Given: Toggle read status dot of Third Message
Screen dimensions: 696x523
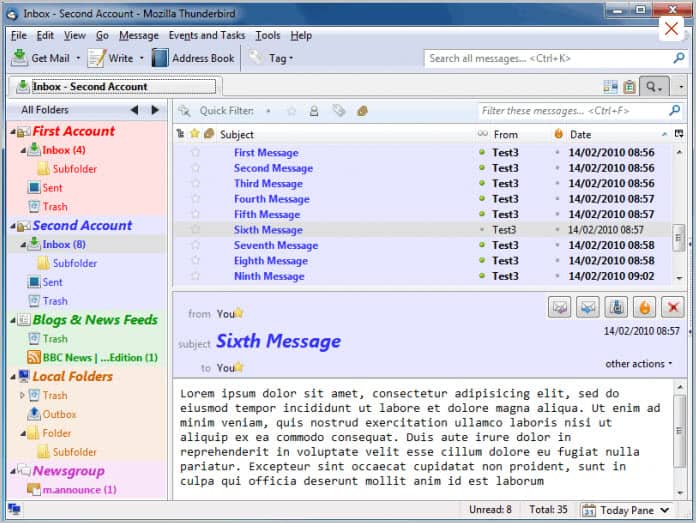Looking at the screenshot, I should pos(482,183).
